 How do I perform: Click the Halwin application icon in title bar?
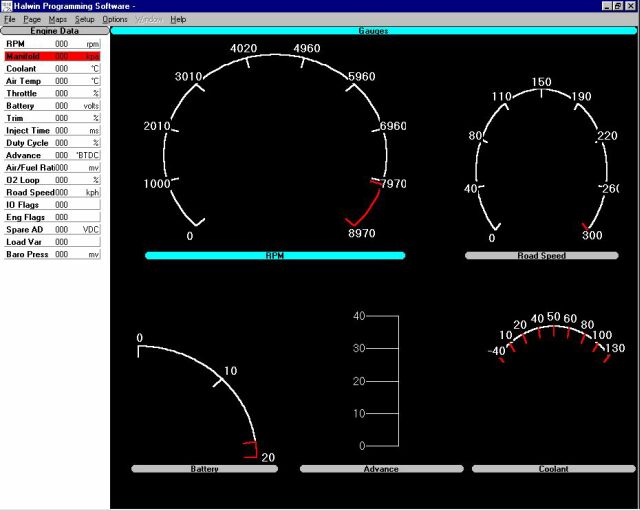pos(9,6)
